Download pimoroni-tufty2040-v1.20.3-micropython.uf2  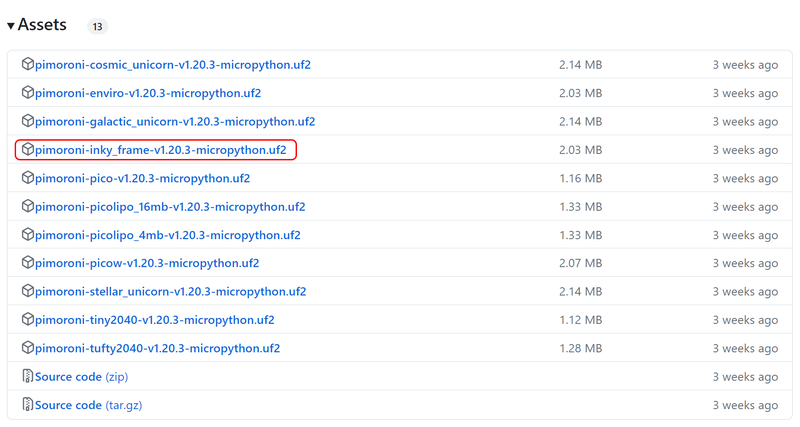coord(157,348)
